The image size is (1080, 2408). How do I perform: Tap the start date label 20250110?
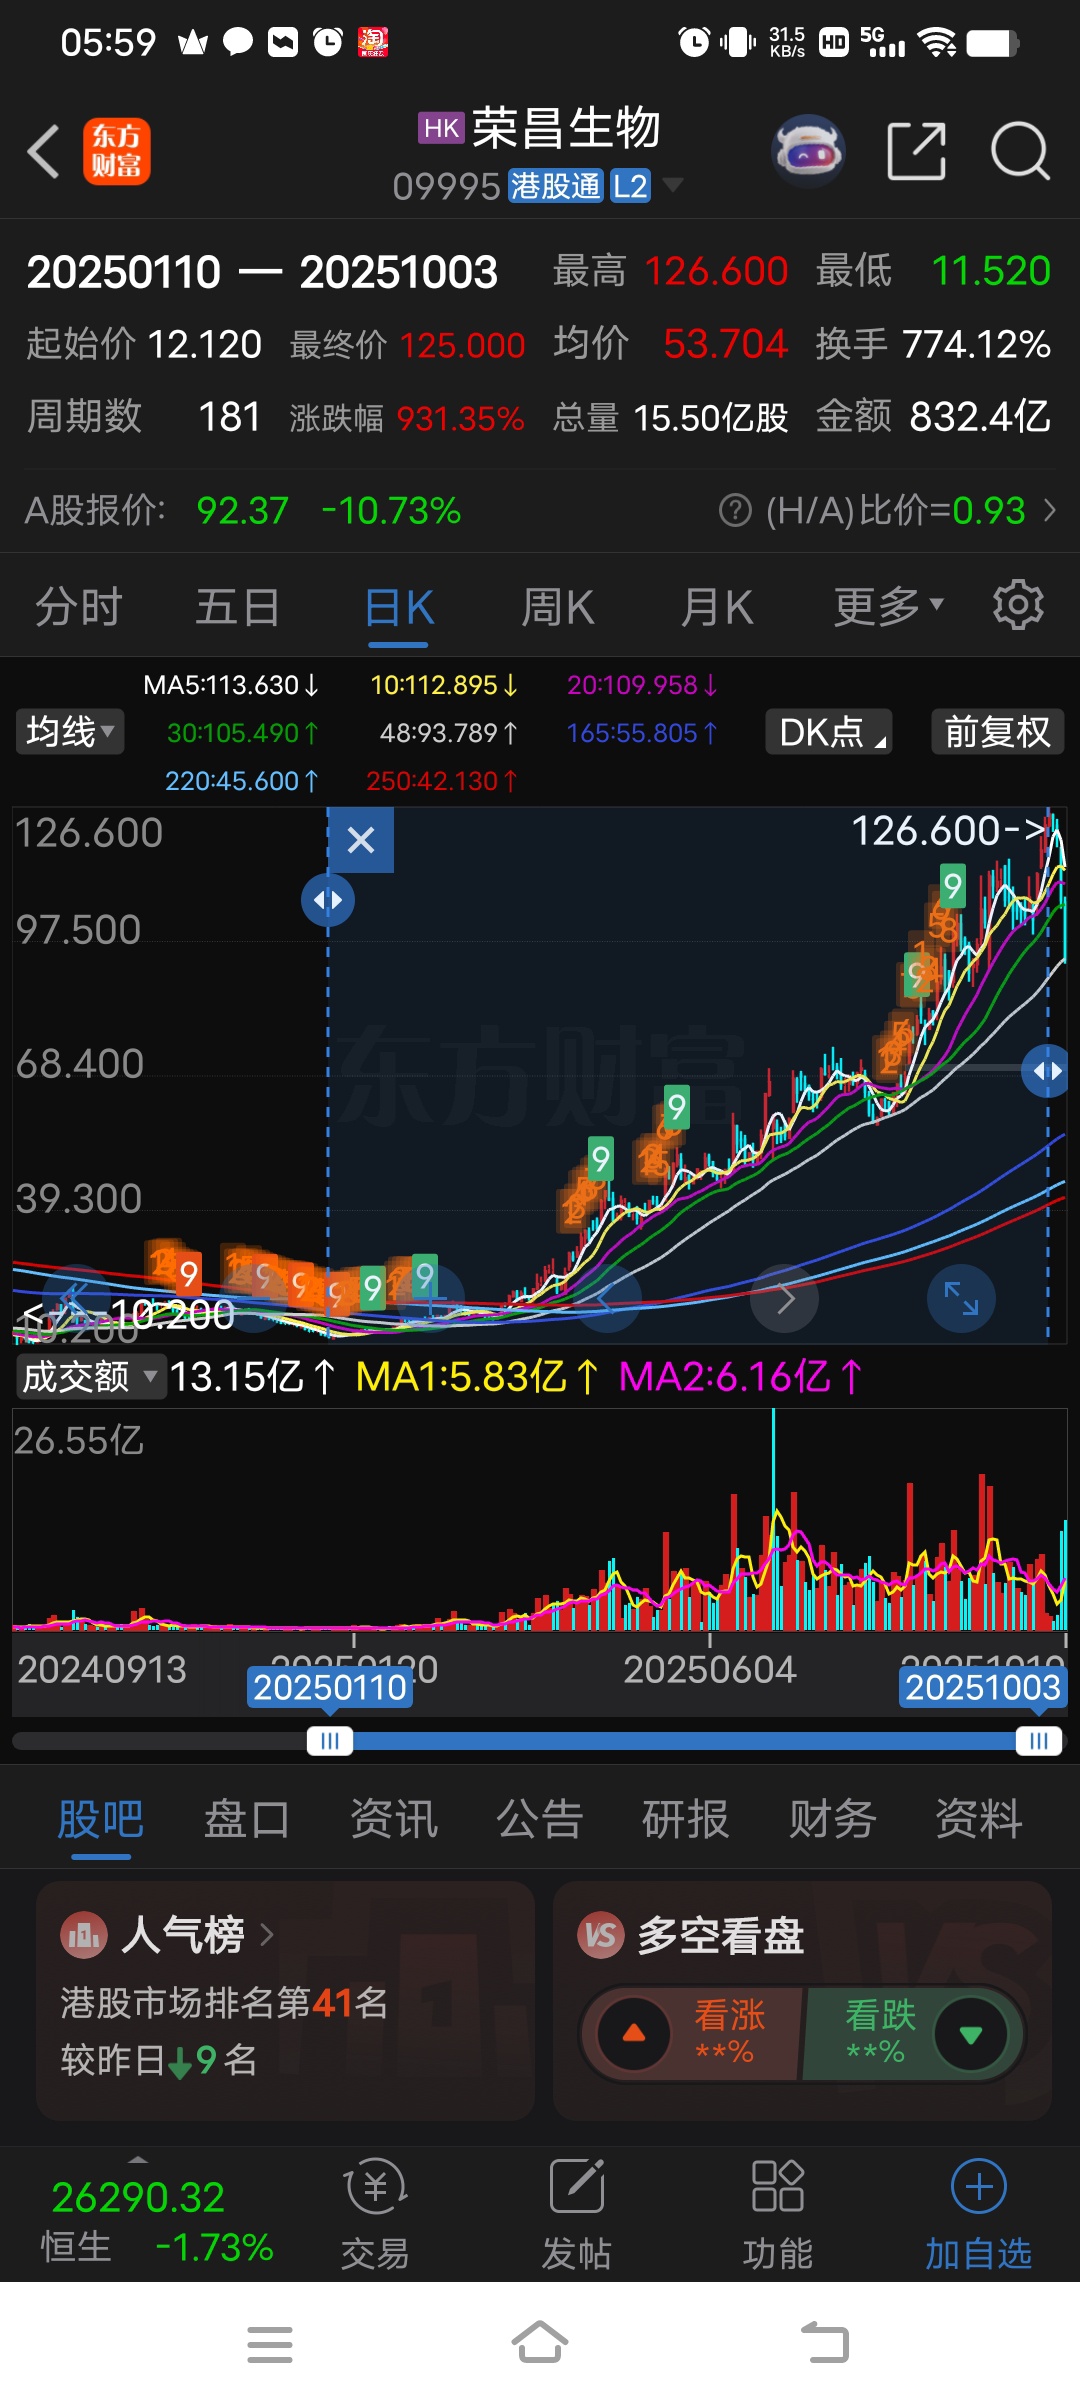pyautogui.click(x=329, y=1688)
